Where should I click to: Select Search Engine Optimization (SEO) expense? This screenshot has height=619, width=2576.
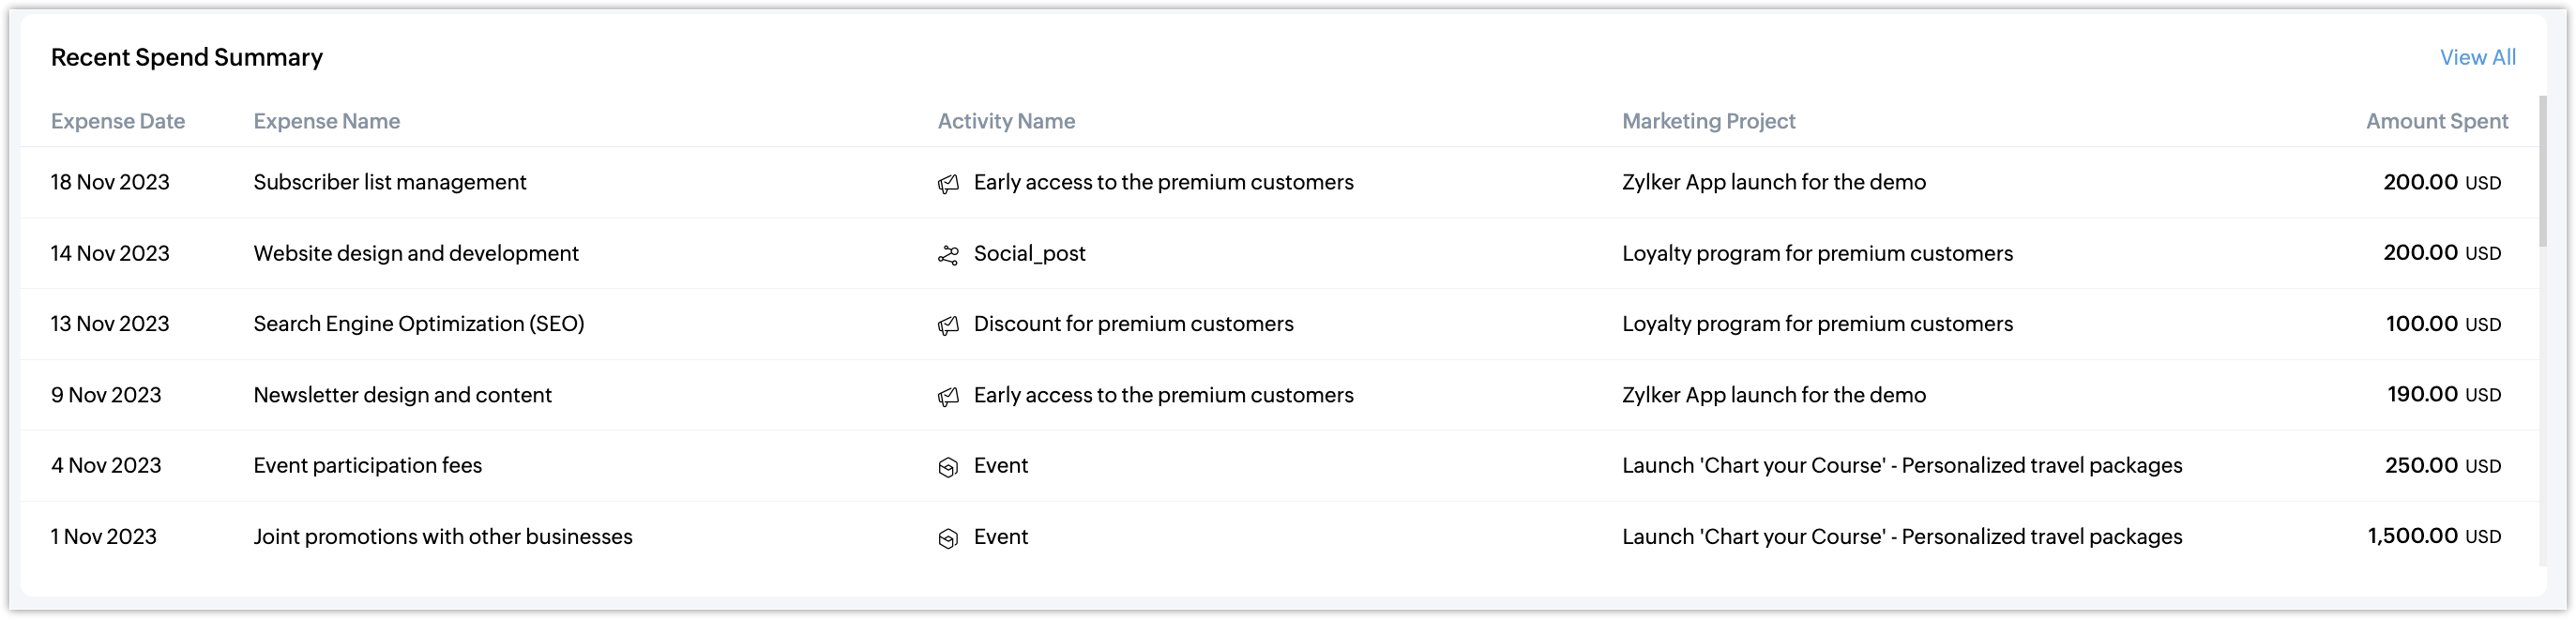pos(418,324)
